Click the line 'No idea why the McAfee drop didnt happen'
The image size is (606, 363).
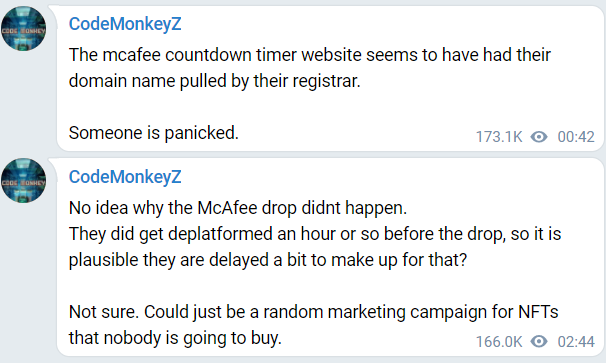pyautogui.click(x=237, y=208)
